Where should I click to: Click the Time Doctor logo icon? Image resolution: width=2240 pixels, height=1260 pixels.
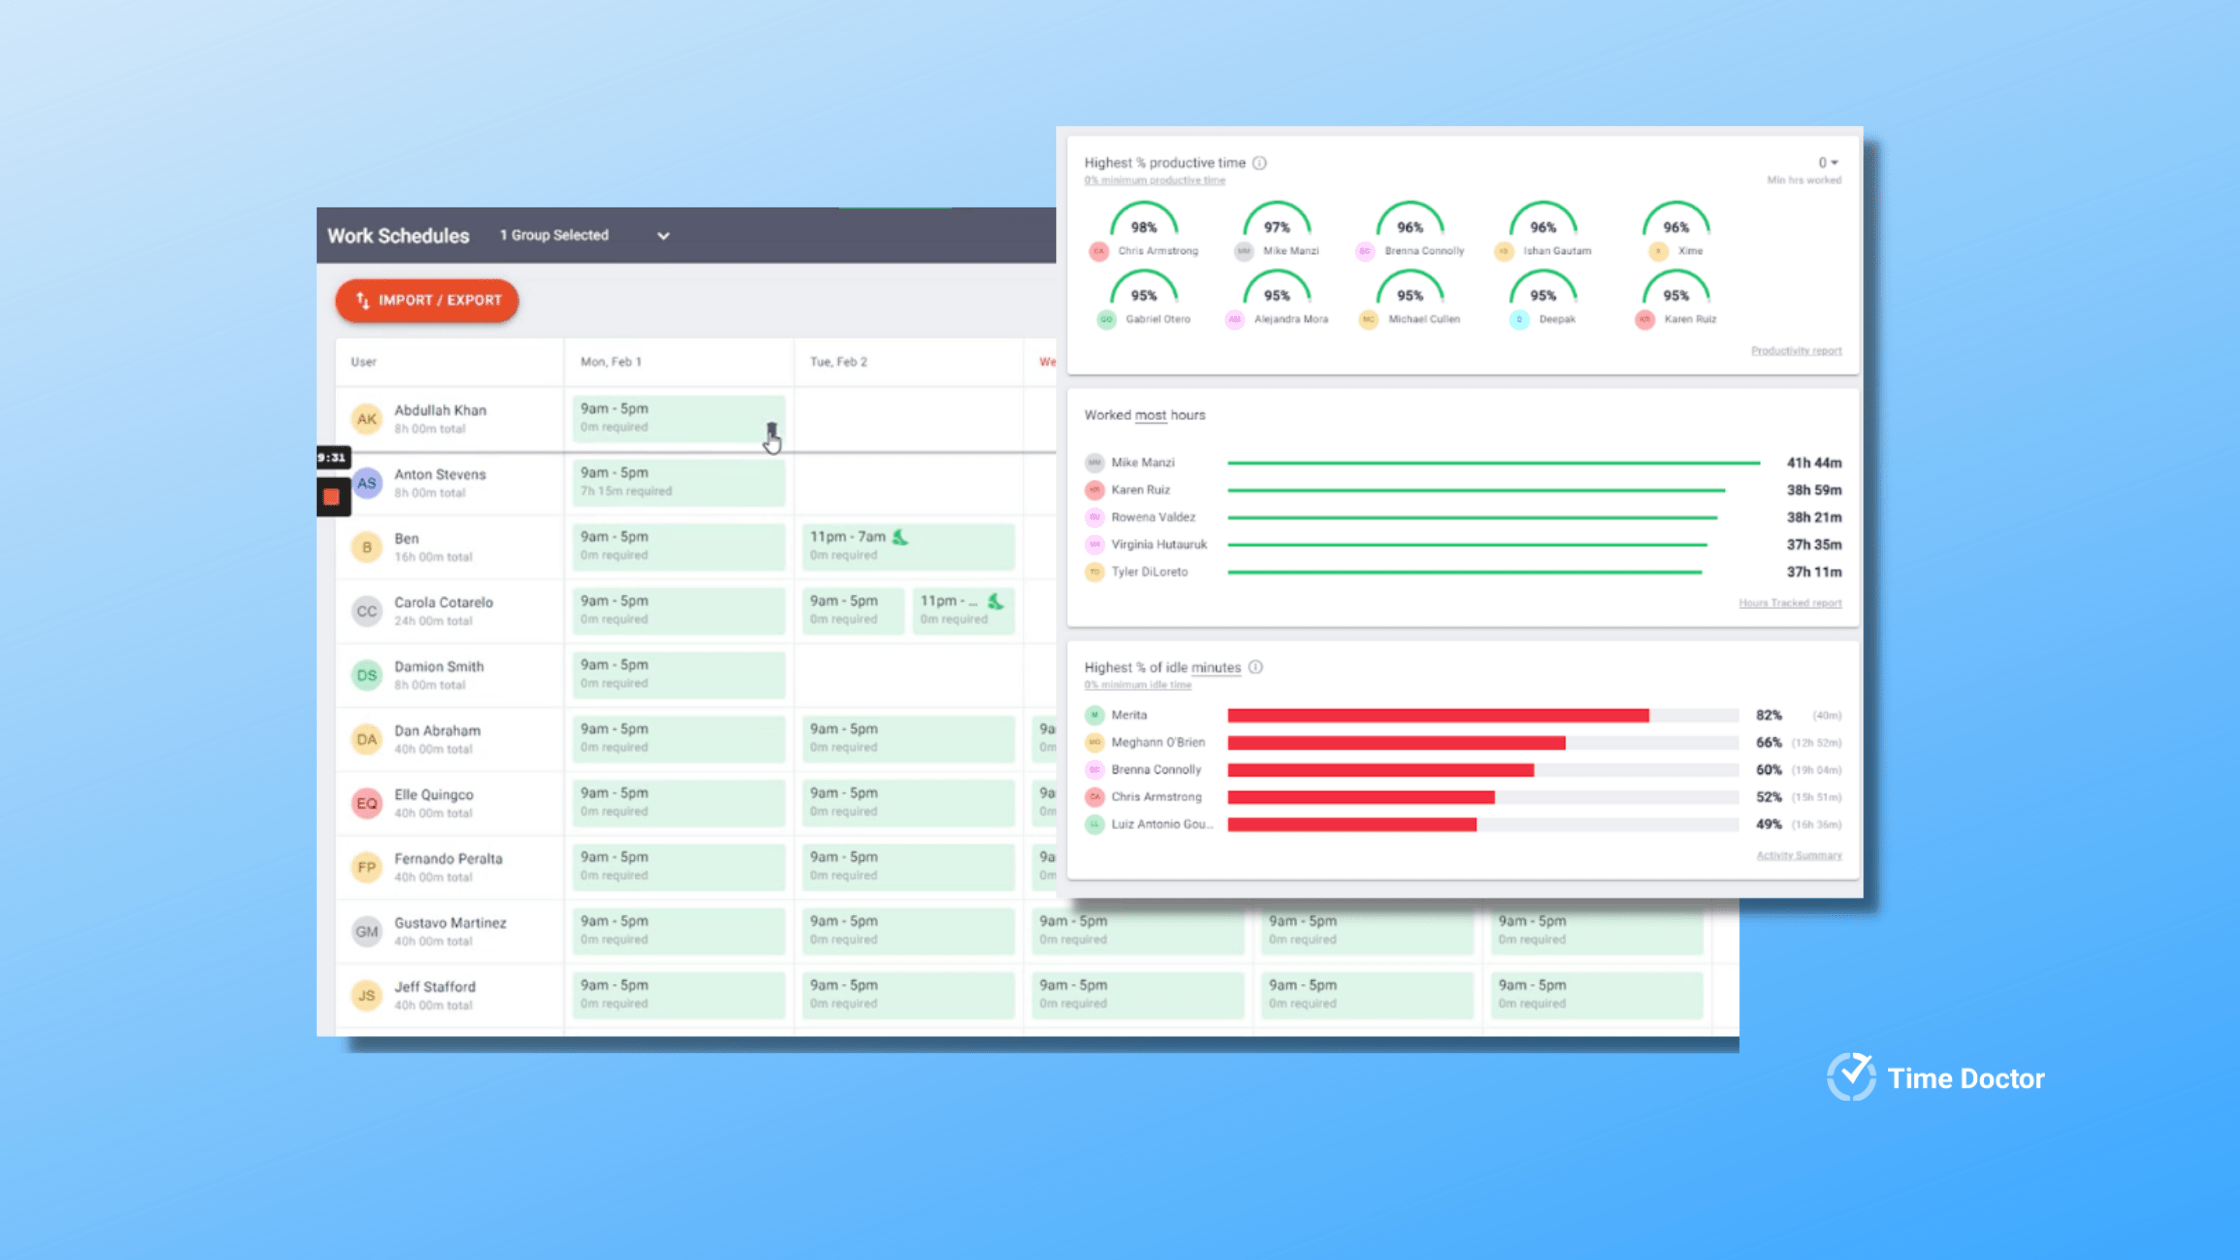coord(1852,1077)
